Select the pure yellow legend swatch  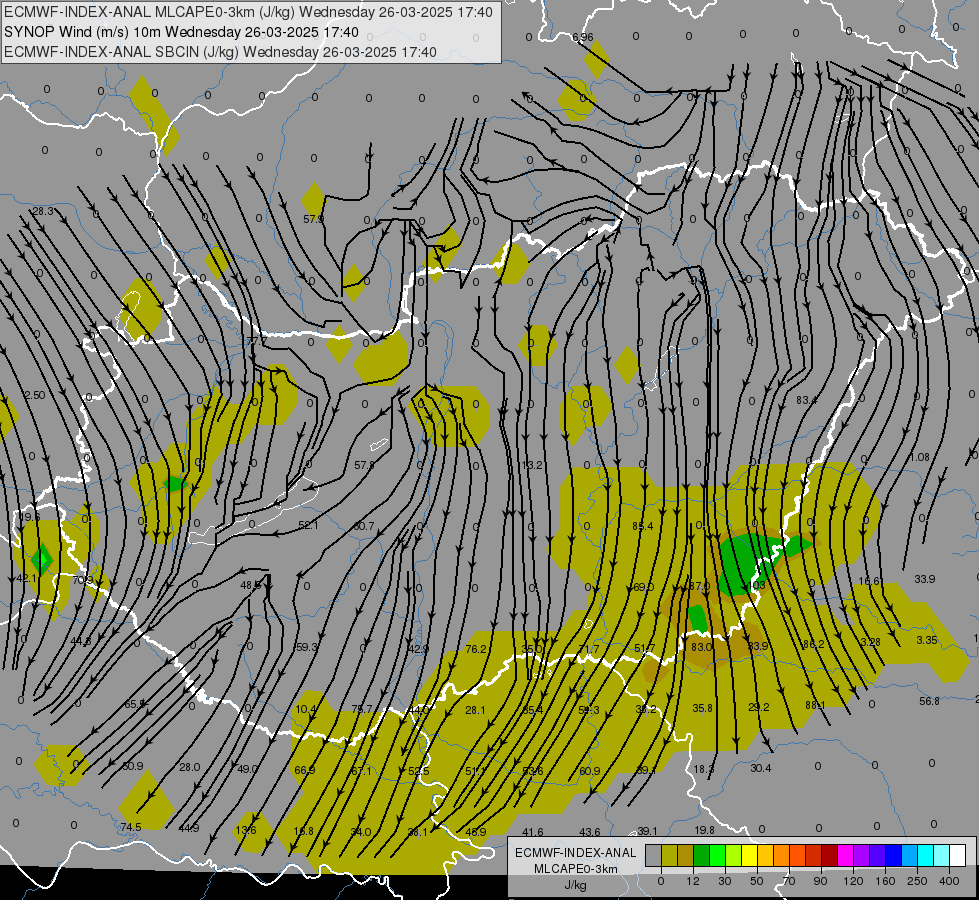[750, 856]
